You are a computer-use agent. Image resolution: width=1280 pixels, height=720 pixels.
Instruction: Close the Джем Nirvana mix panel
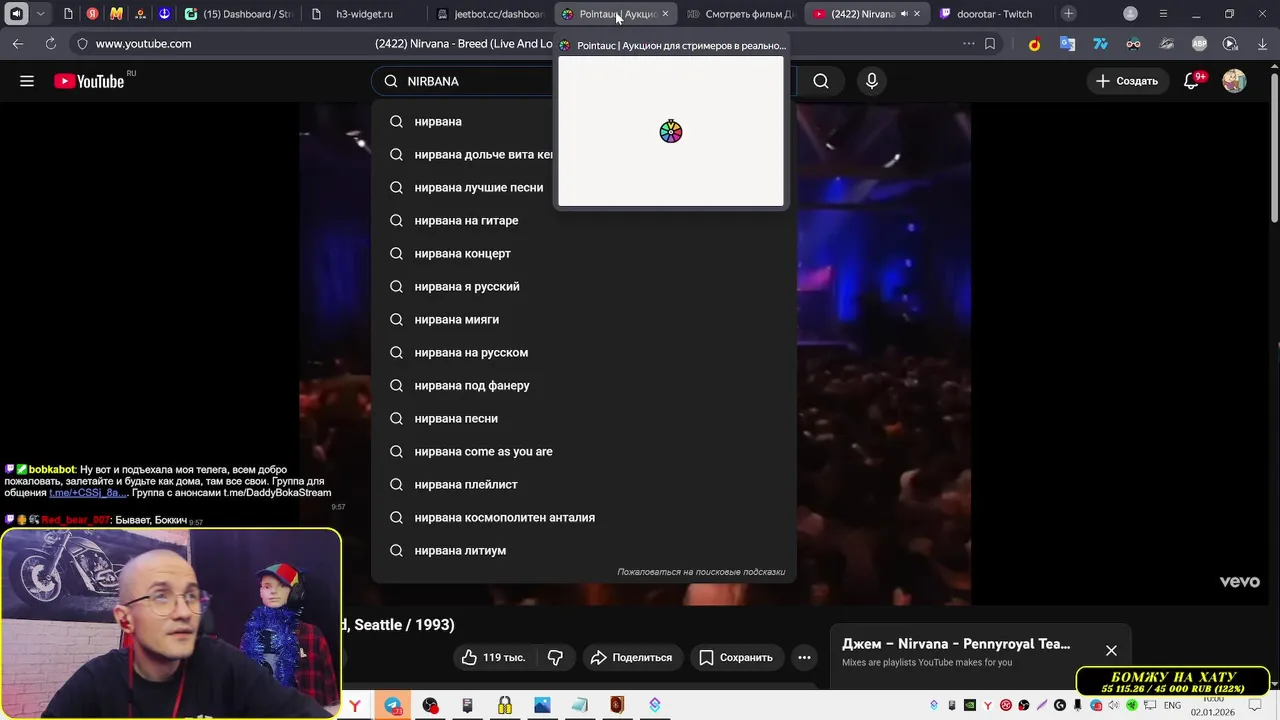pos(1111,650)
